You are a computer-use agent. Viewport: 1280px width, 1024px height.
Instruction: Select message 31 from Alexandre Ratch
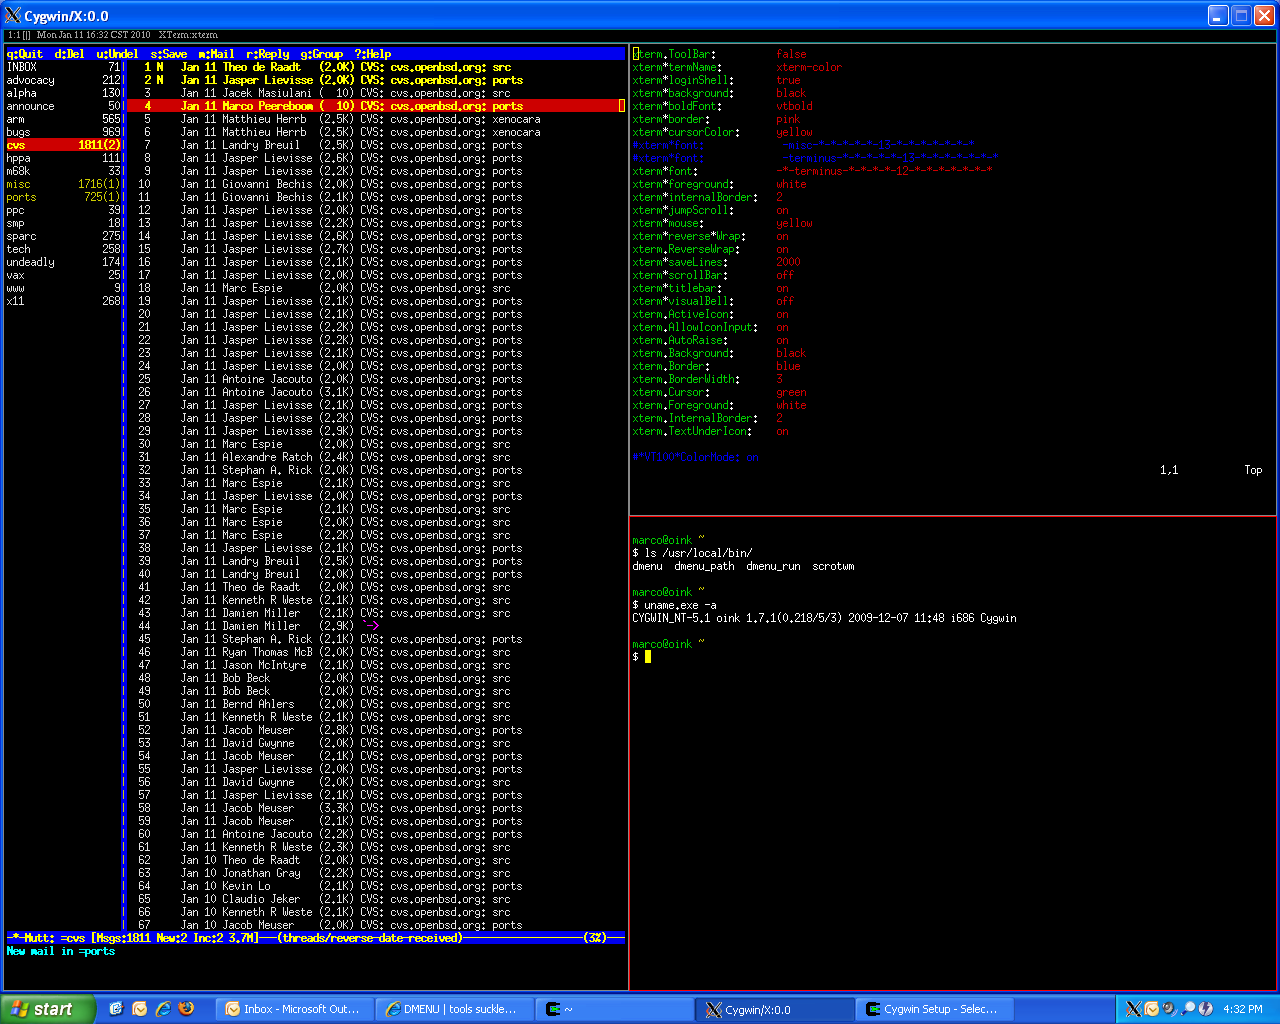pos(376,457)
